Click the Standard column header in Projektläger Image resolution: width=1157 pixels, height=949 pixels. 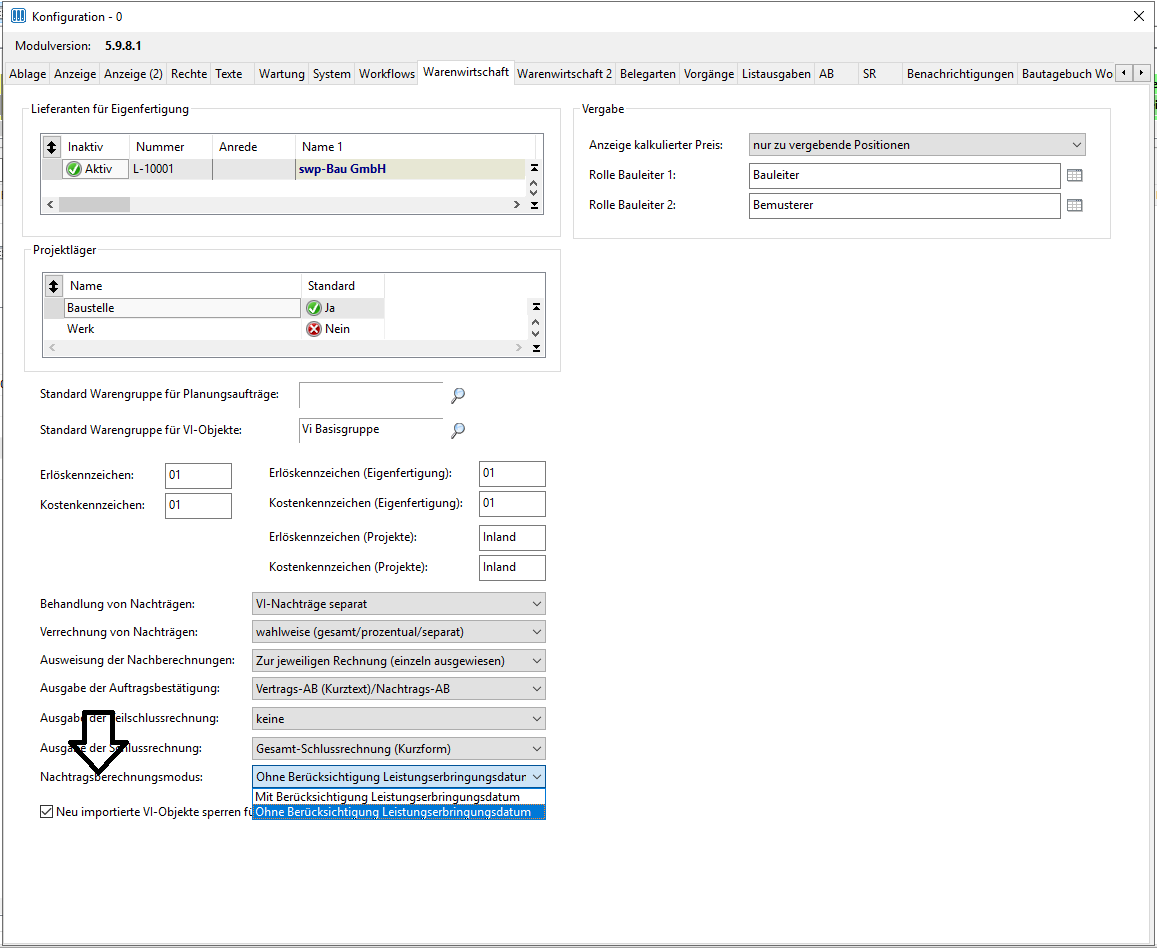343,286
